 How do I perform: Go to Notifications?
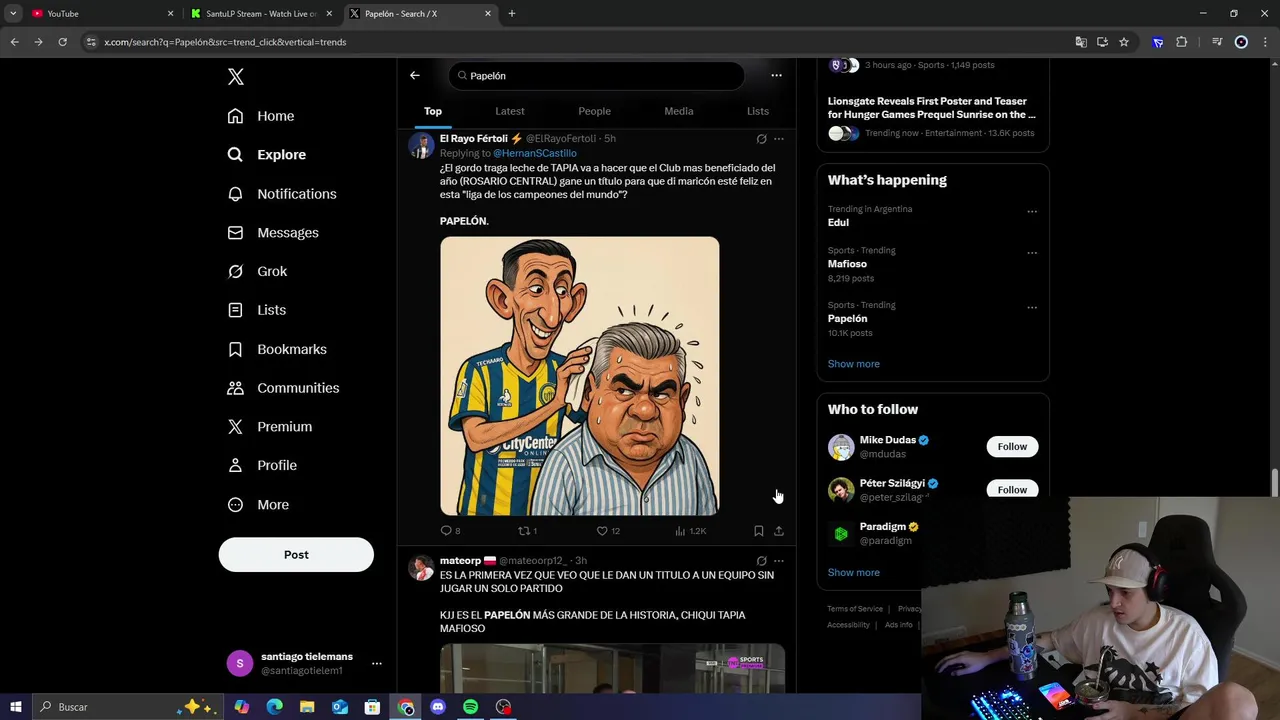coord(282,194)
